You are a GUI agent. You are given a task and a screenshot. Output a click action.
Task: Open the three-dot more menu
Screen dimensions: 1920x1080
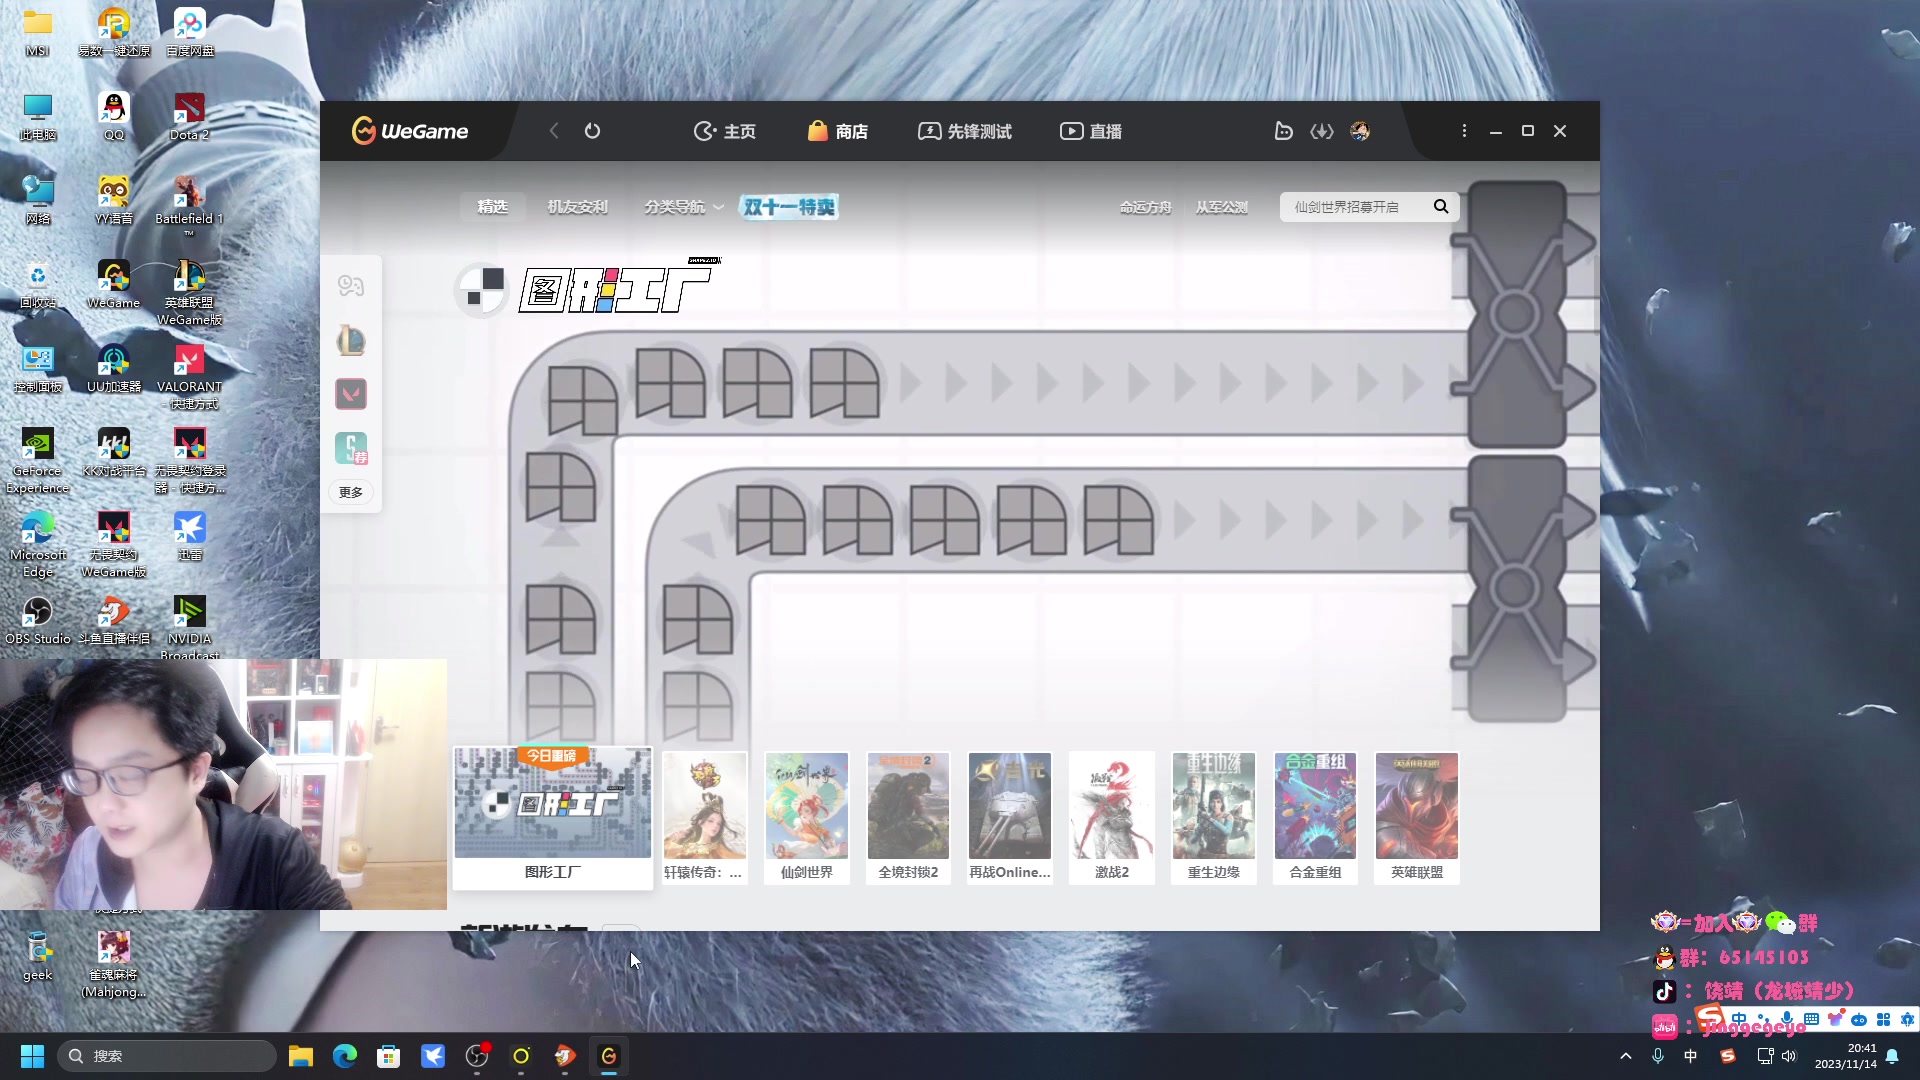click(1464, 131)
